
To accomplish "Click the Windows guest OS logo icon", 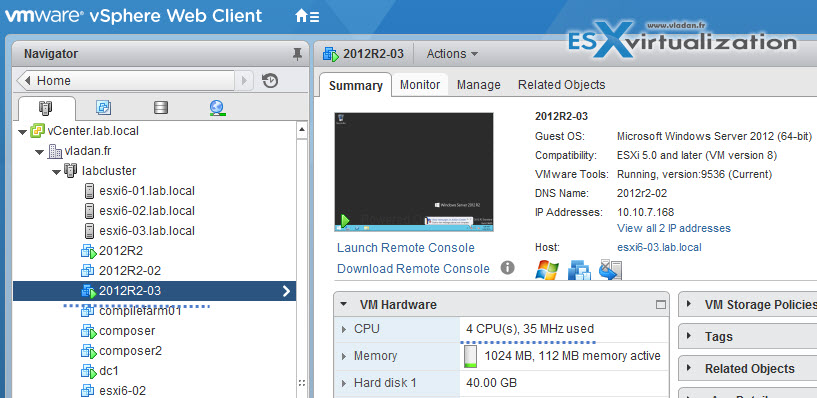I will (547, 270).
